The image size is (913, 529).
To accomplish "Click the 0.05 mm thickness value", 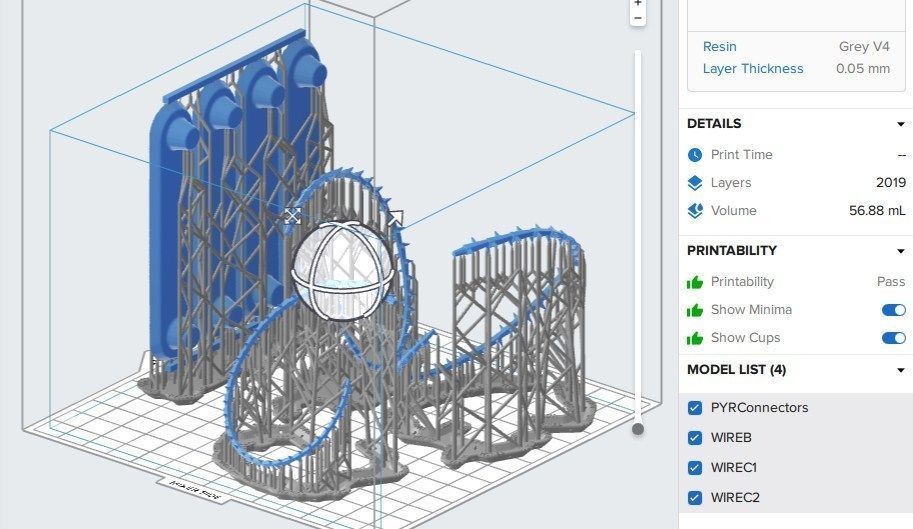I will tap(863, 69).
